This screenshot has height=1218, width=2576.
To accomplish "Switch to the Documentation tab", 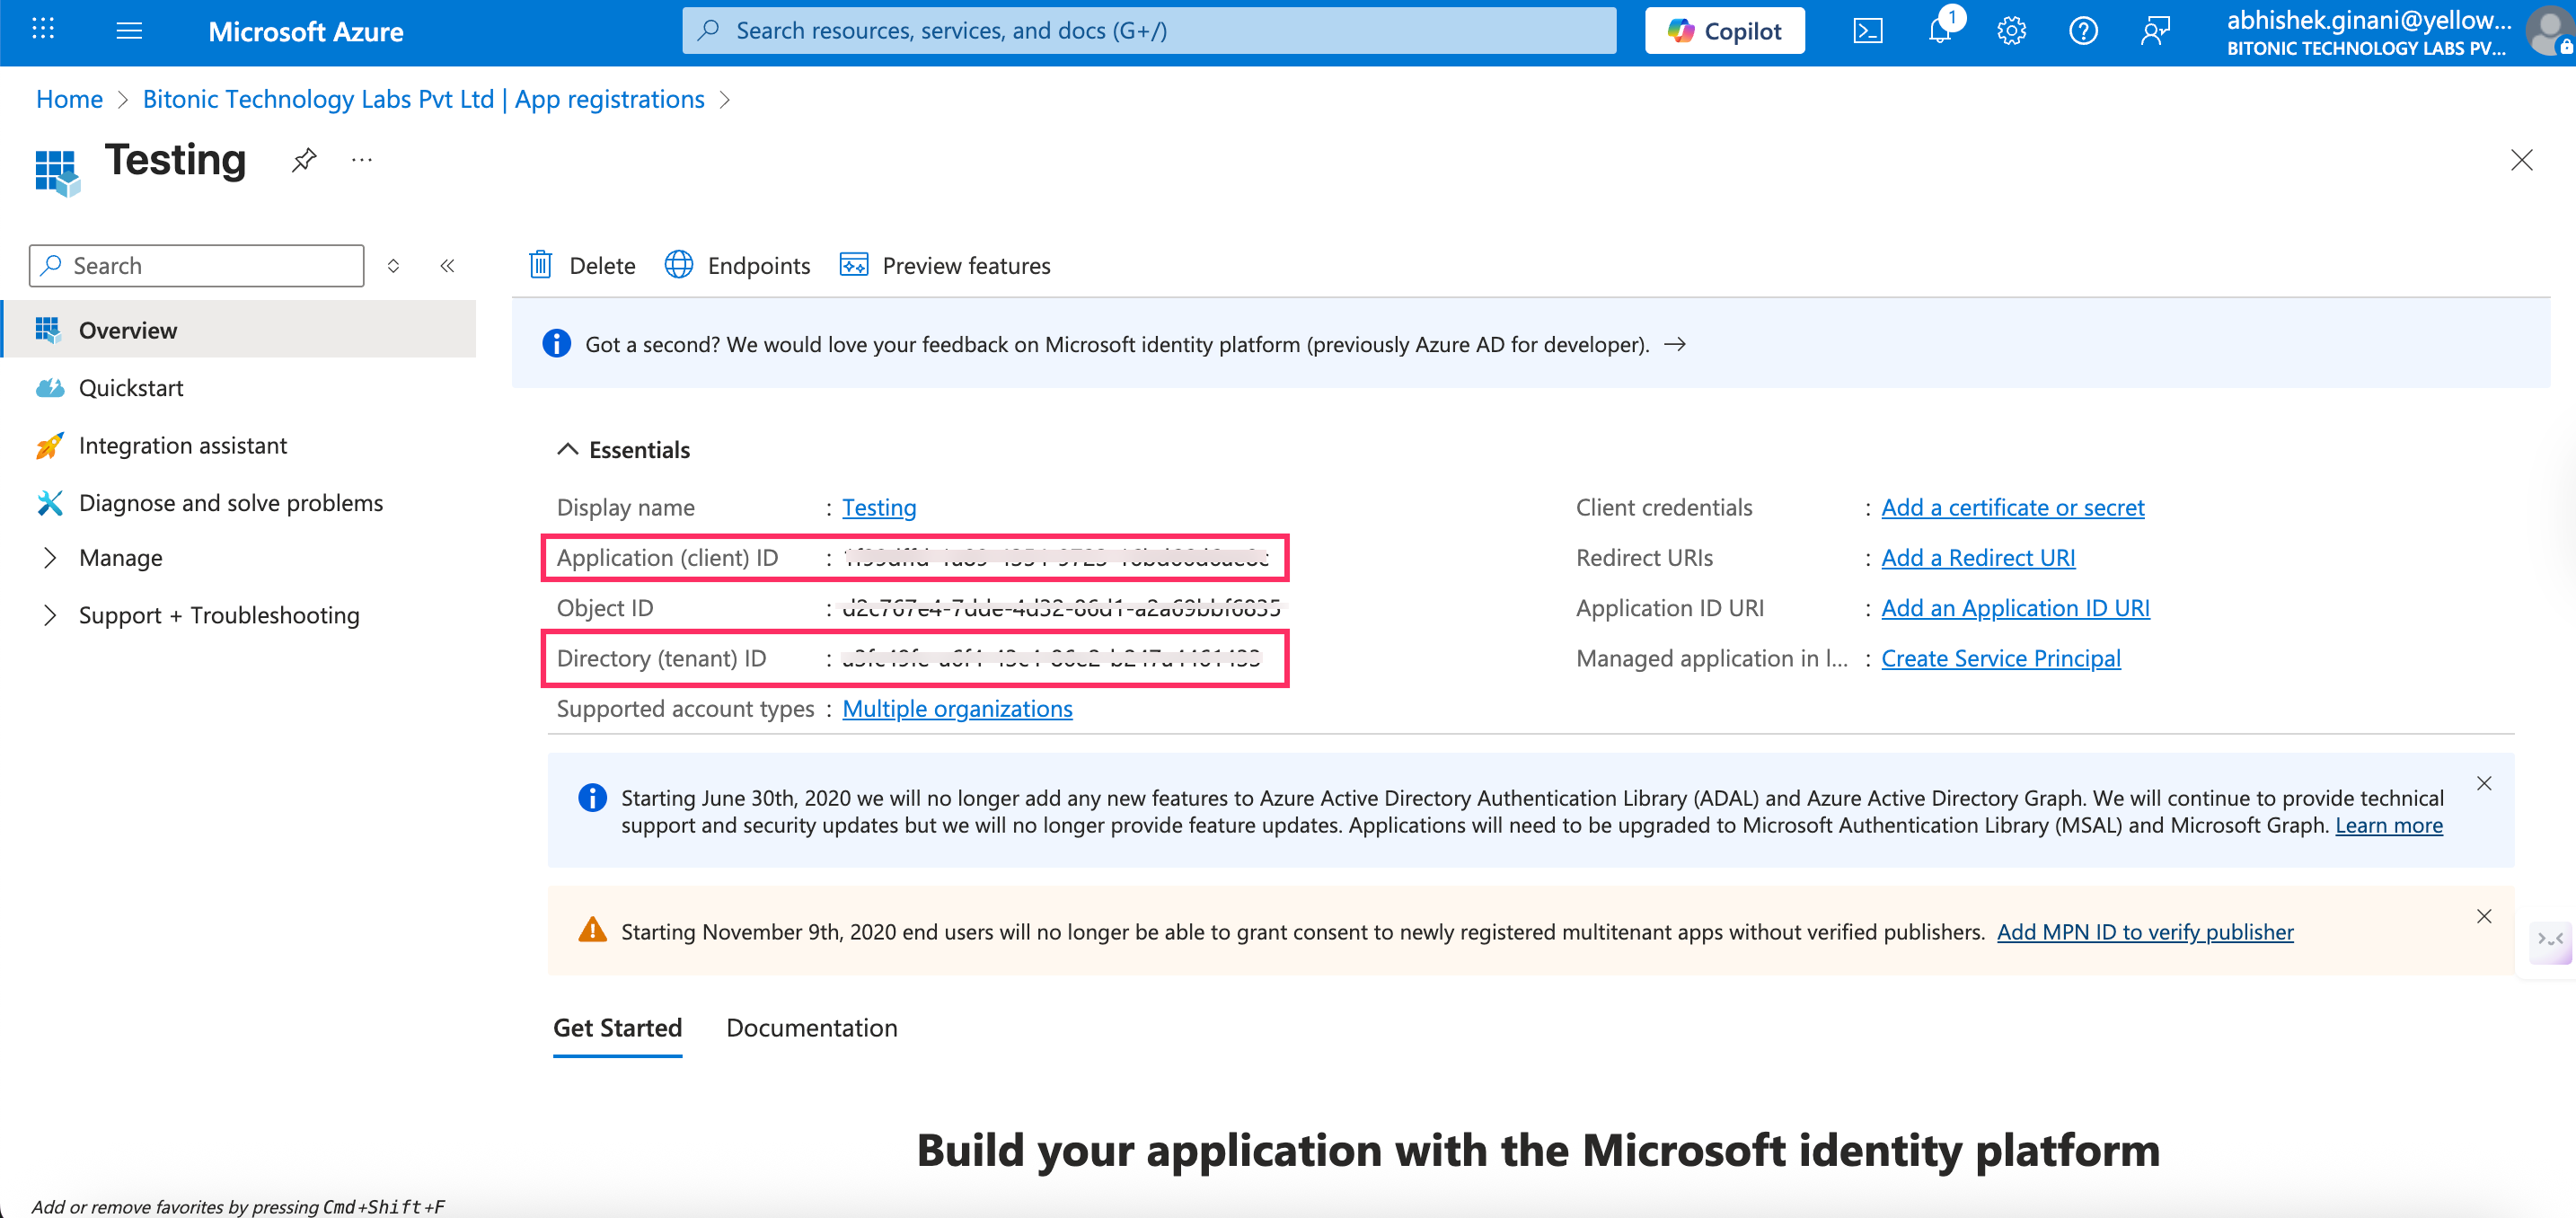I will coord(811,1028).
